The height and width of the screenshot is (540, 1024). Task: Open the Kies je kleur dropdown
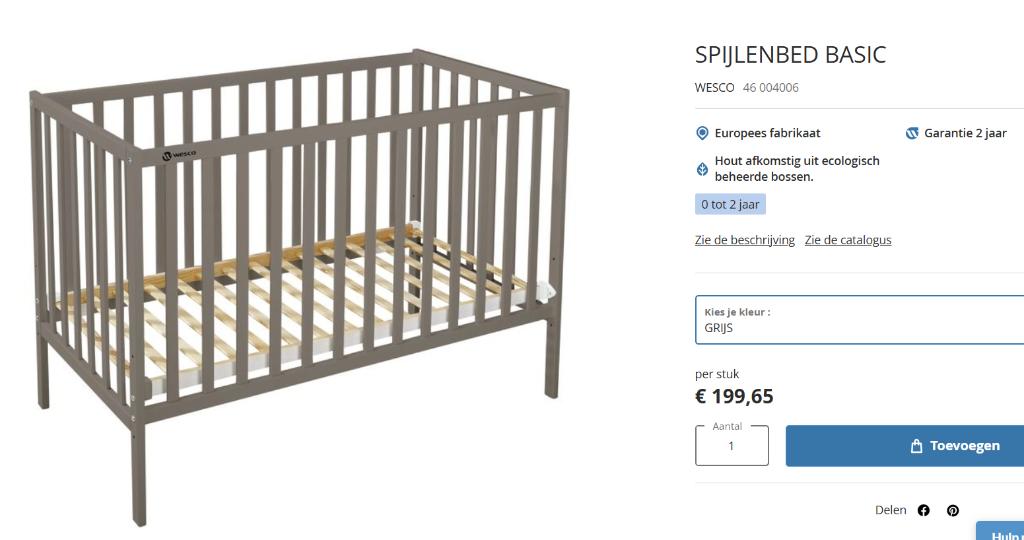coord(858,320)
